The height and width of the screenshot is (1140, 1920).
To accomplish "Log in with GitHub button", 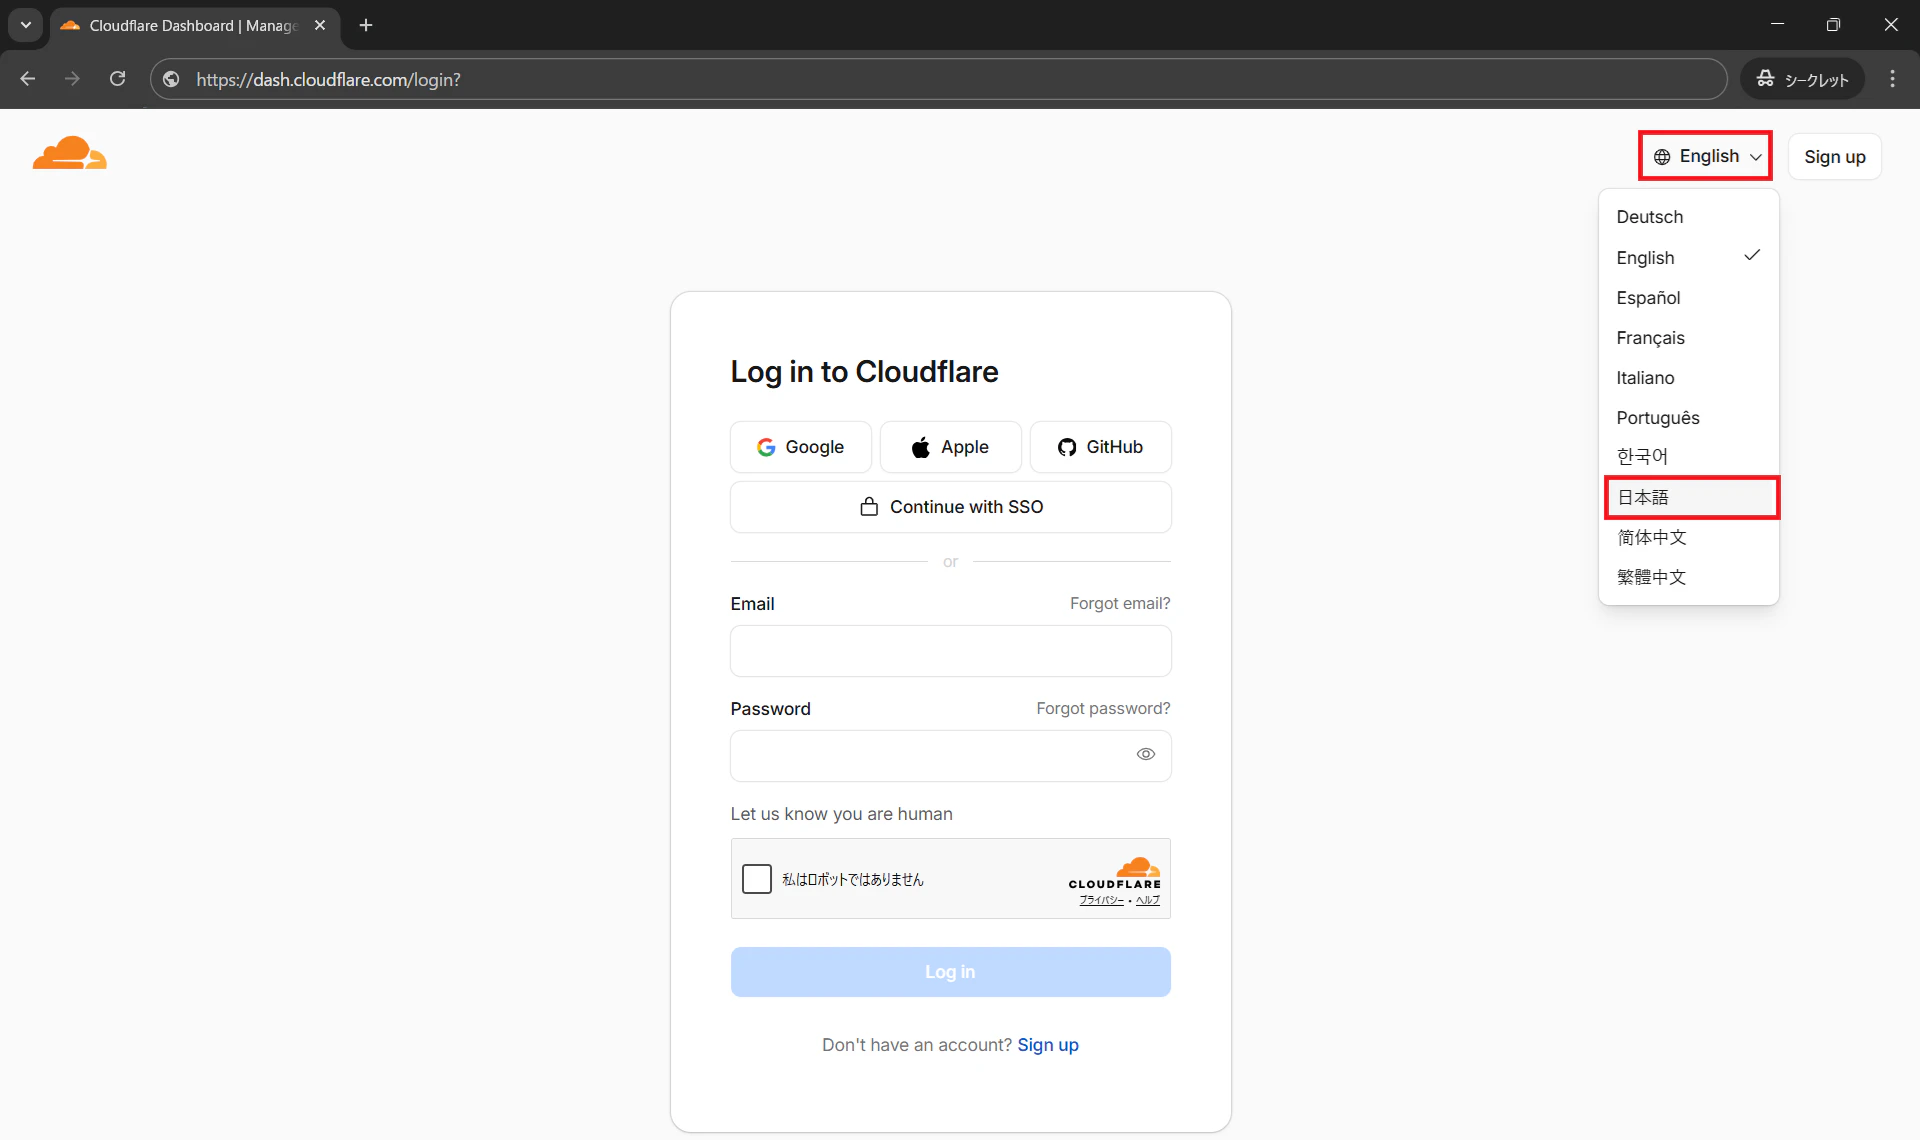I will pos(1100,447).
